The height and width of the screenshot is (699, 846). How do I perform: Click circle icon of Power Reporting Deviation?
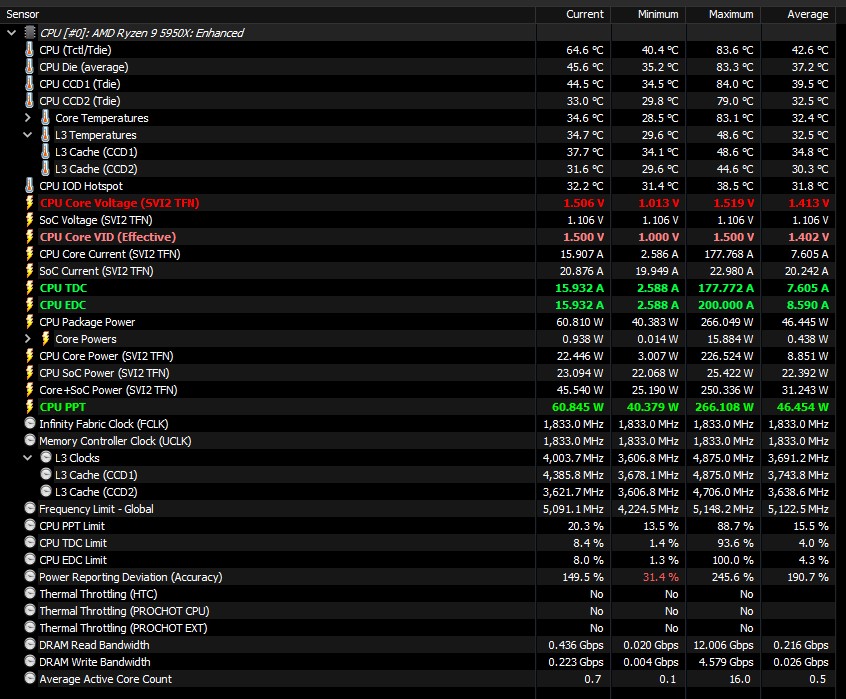point(30,576)
